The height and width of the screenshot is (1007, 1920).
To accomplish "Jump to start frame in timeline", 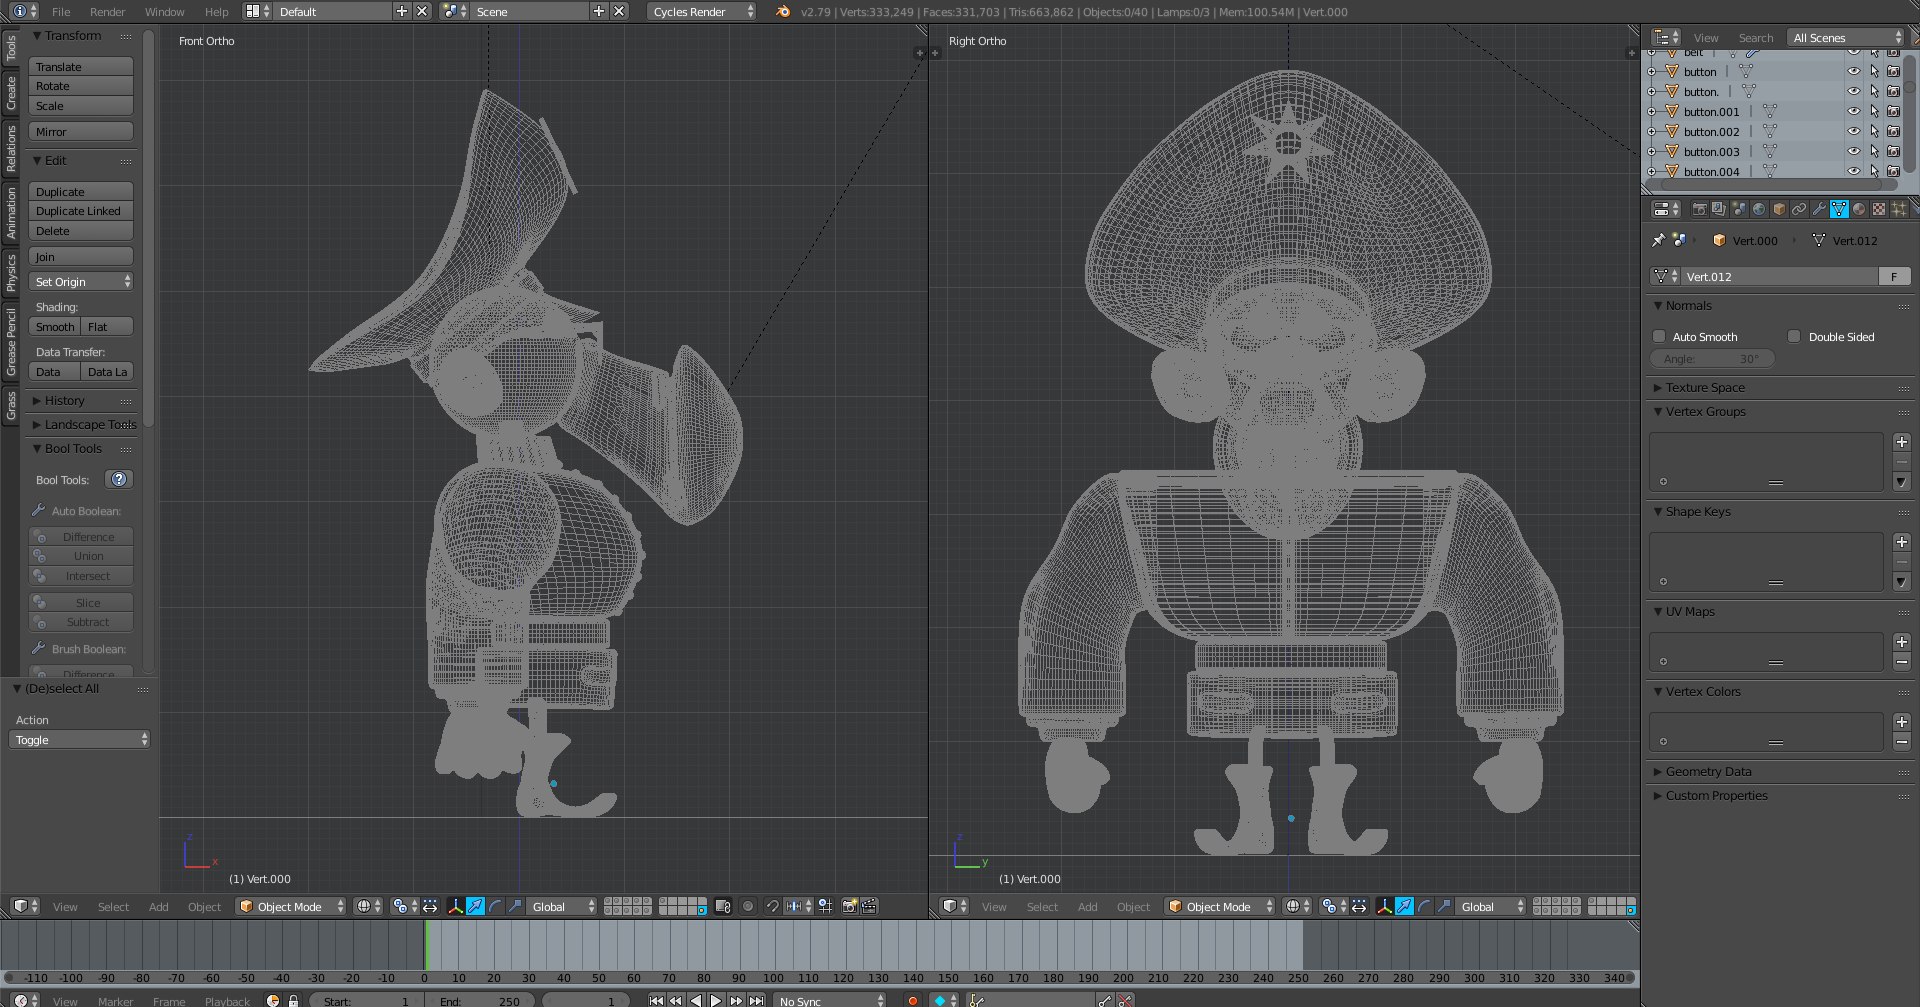I will pyautogui.click(x=656, y=1000).
